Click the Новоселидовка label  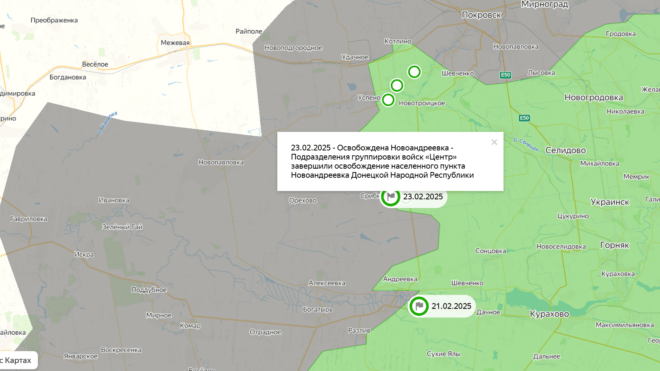coord(561,246)
